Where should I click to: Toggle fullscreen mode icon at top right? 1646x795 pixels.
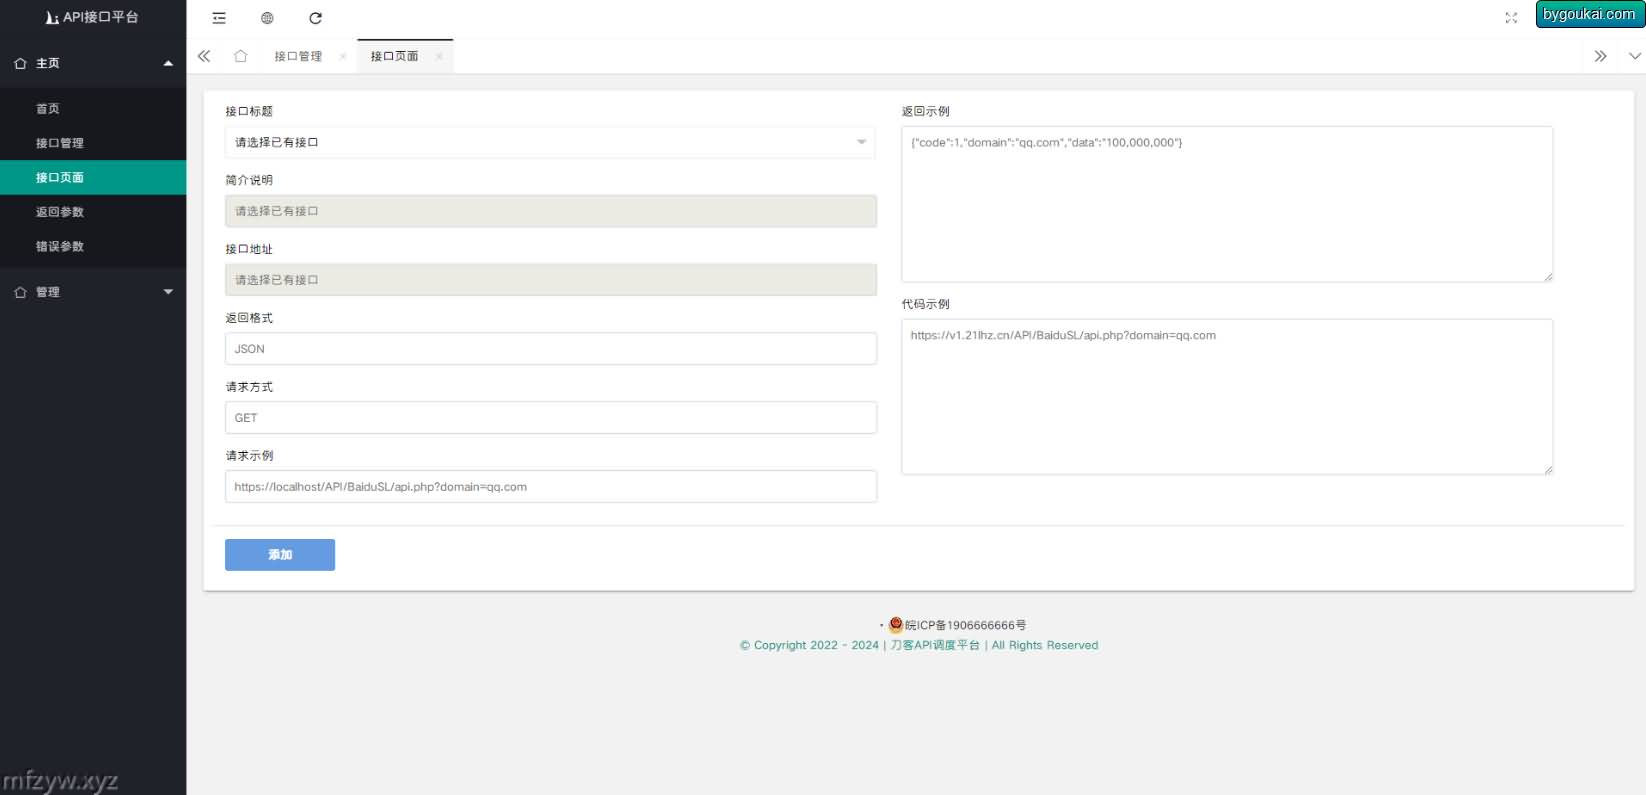tap(1511, 18)
